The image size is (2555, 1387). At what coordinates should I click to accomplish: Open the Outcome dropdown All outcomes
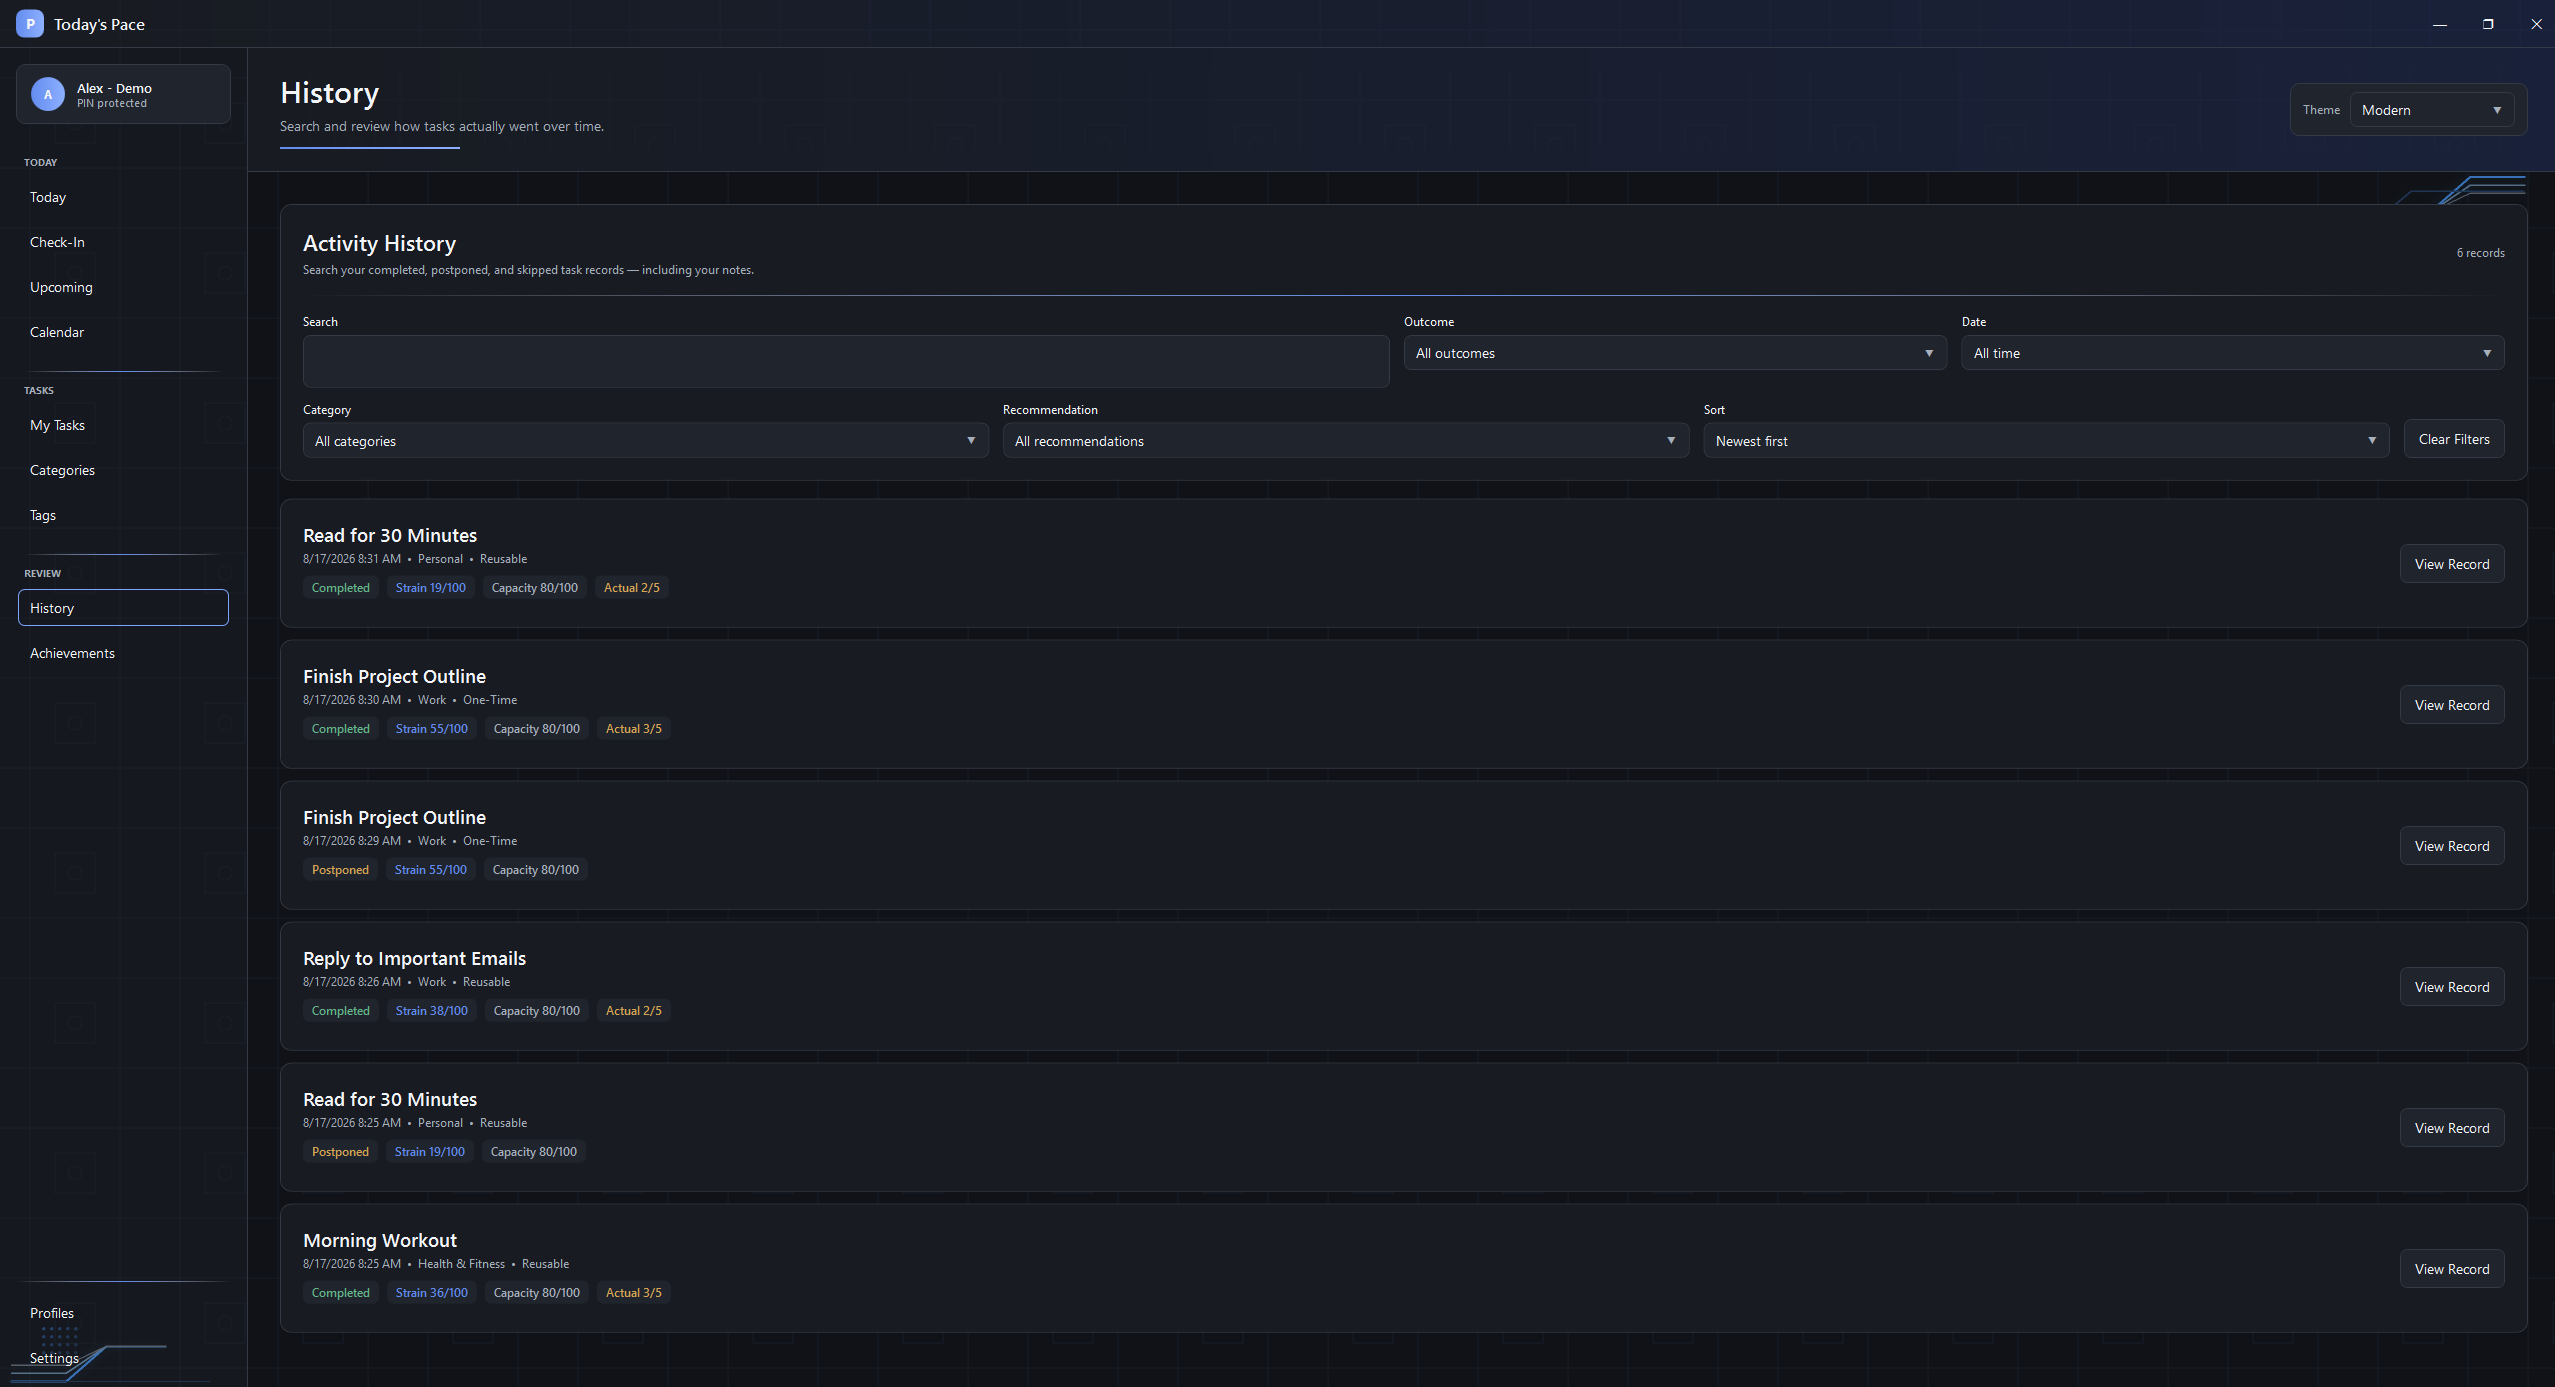[x=1675, y=353]
